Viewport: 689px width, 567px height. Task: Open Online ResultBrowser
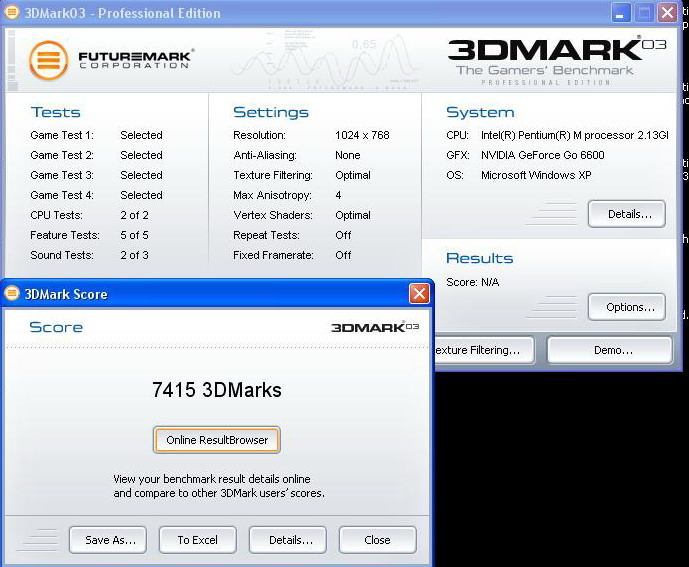(x=217, y=440)
